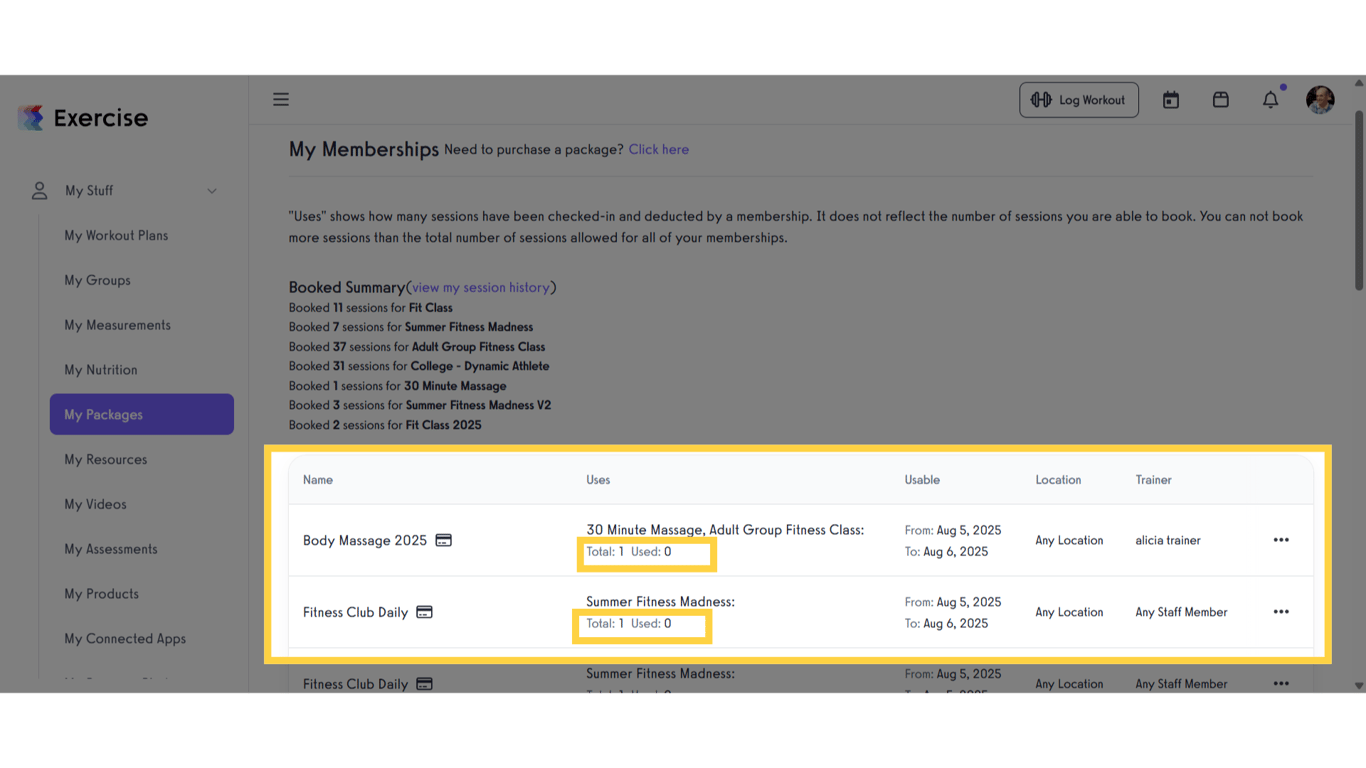Select My Nutrition in the sidebar
The height and width of the screenshot is (768, 1366).
coord(100,369)
